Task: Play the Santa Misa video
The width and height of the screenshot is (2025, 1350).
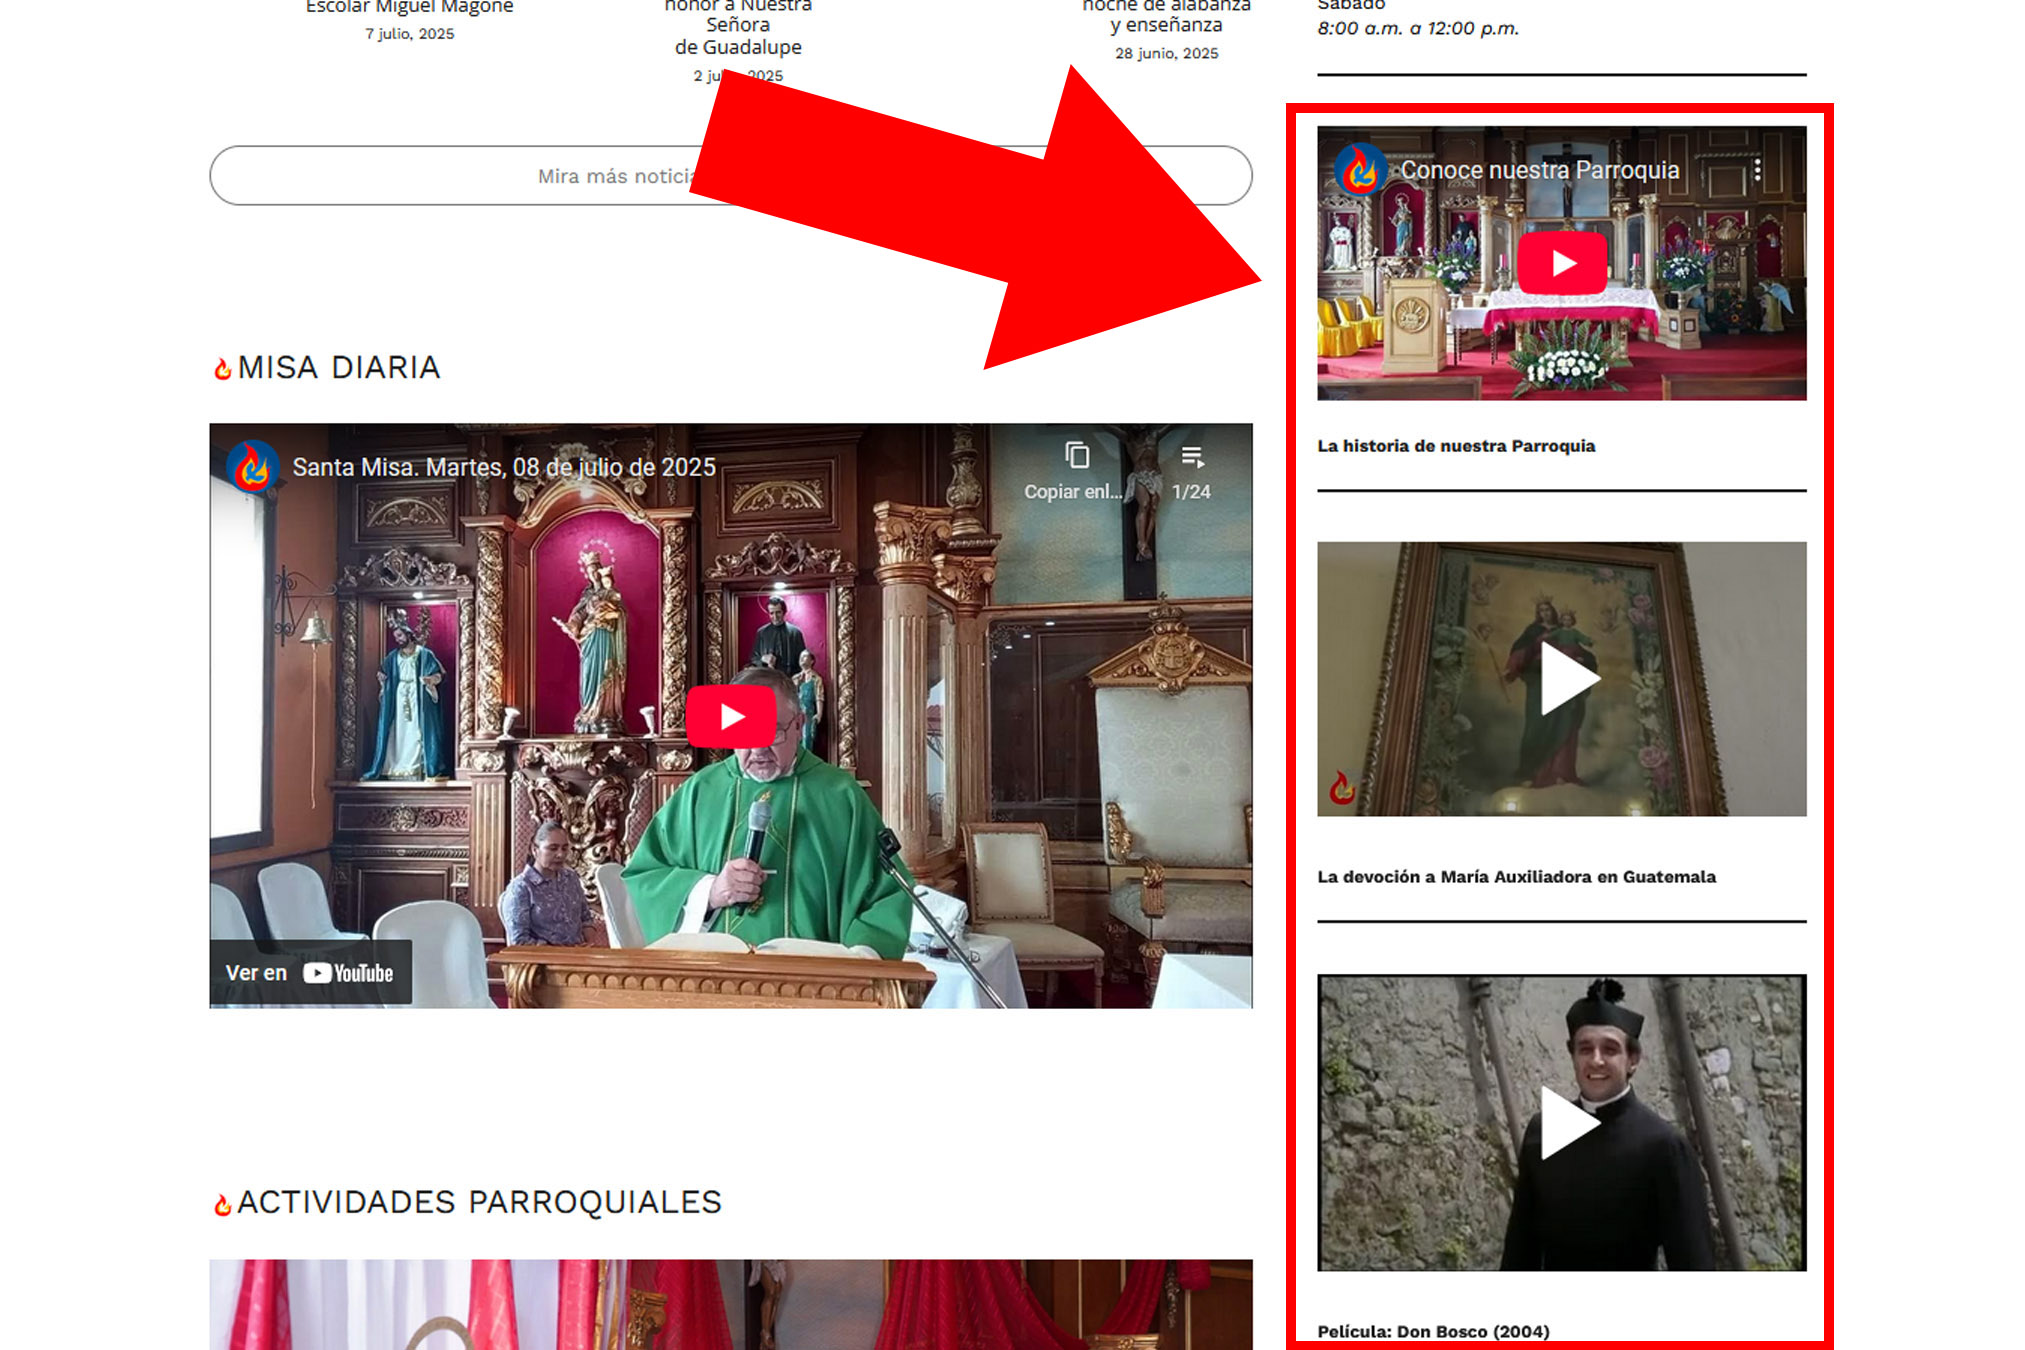Action: click(x=731, y=716)
